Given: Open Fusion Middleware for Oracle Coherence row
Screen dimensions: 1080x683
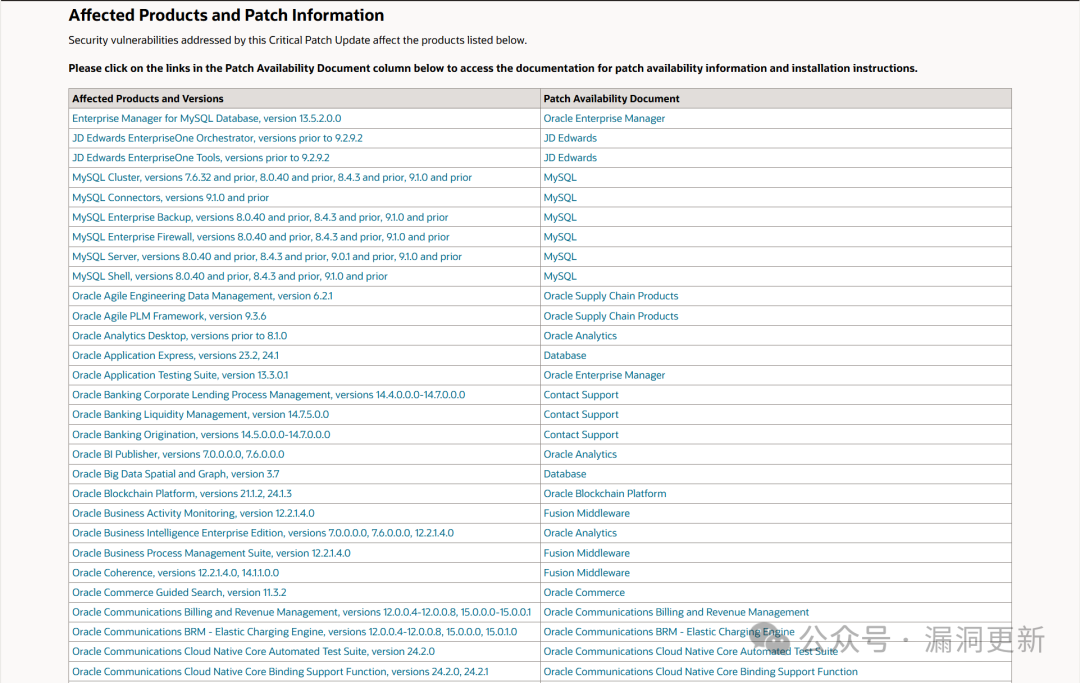Looking at the screenshot, I should 586,573.
